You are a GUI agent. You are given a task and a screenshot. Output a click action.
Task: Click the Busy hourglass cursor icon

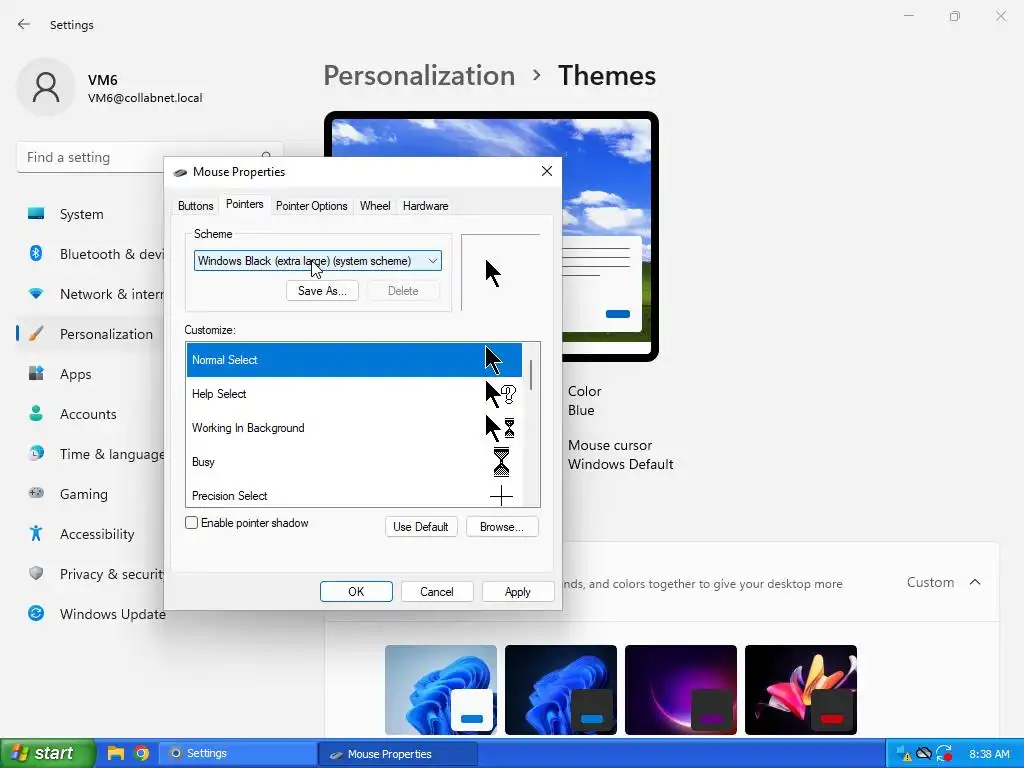click(501, 462)
